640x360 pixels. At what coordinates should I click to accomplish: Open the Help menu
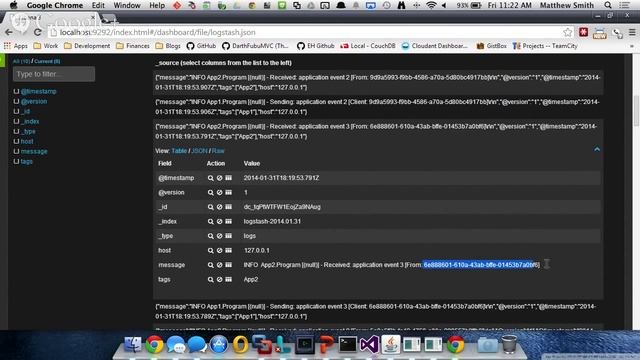(157, 5)
